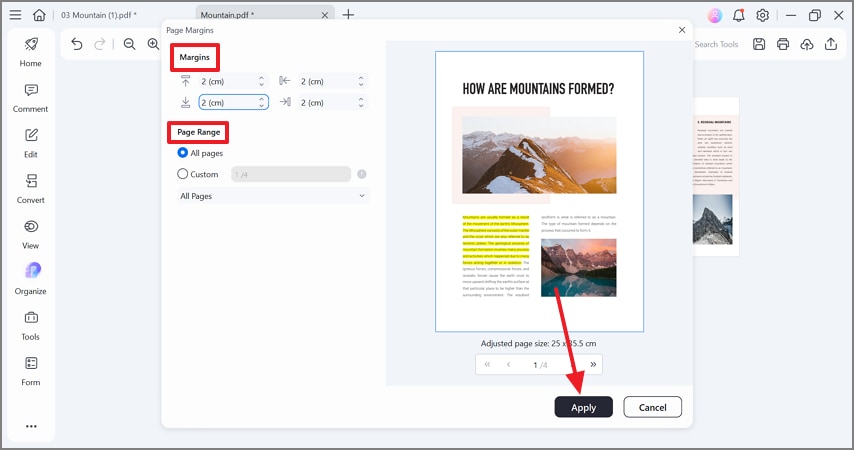854x450 pixels.
Task: Redo the last action
Action: point(100,44)
